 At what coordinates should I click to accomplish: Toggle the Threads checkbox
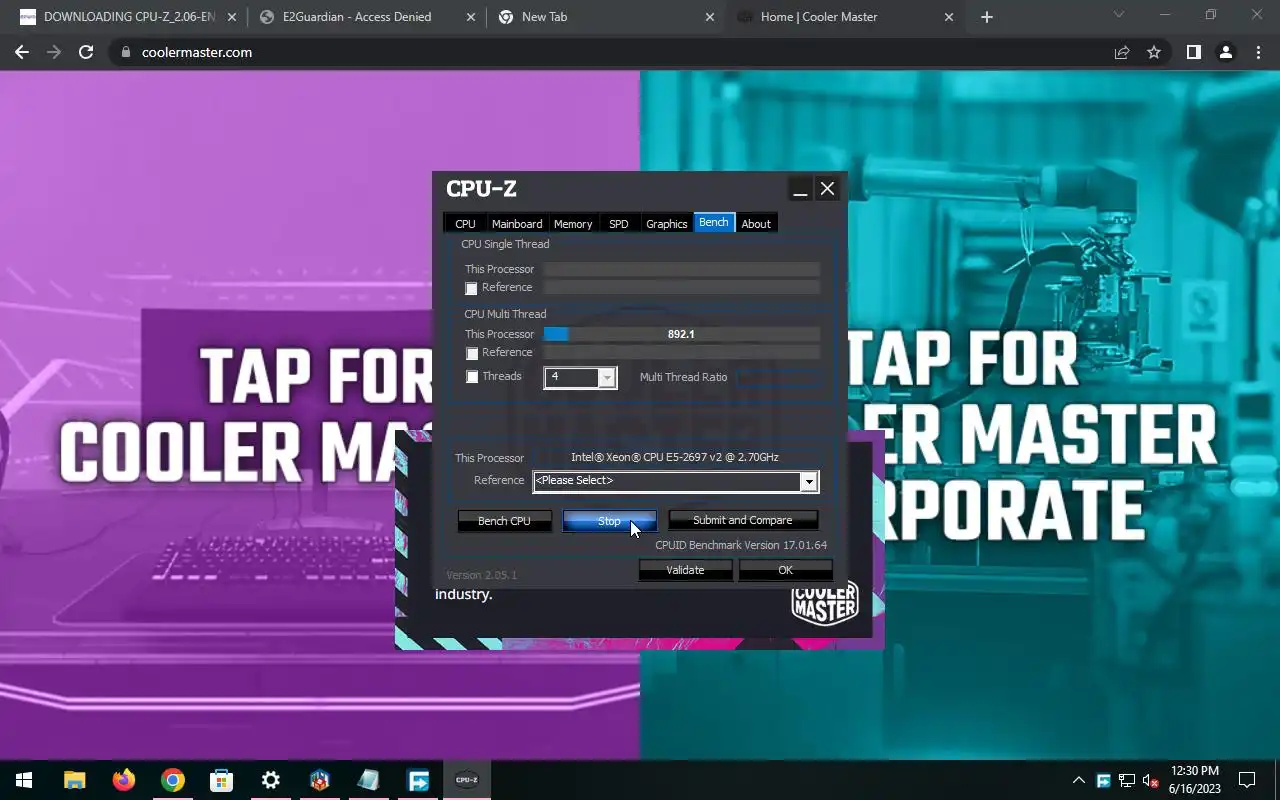[x=472, y=377]
